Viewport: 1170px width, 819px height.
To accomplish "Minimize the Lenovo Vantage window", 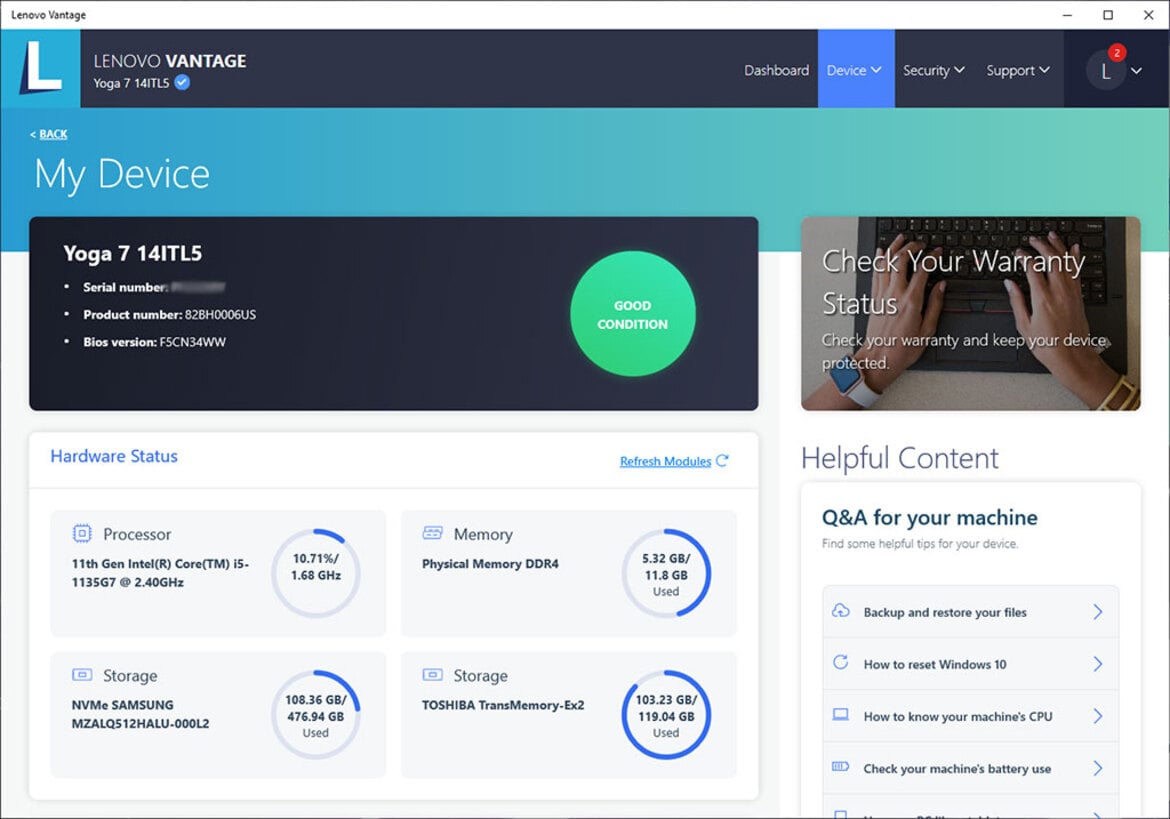I will (x=1068, y=15).
